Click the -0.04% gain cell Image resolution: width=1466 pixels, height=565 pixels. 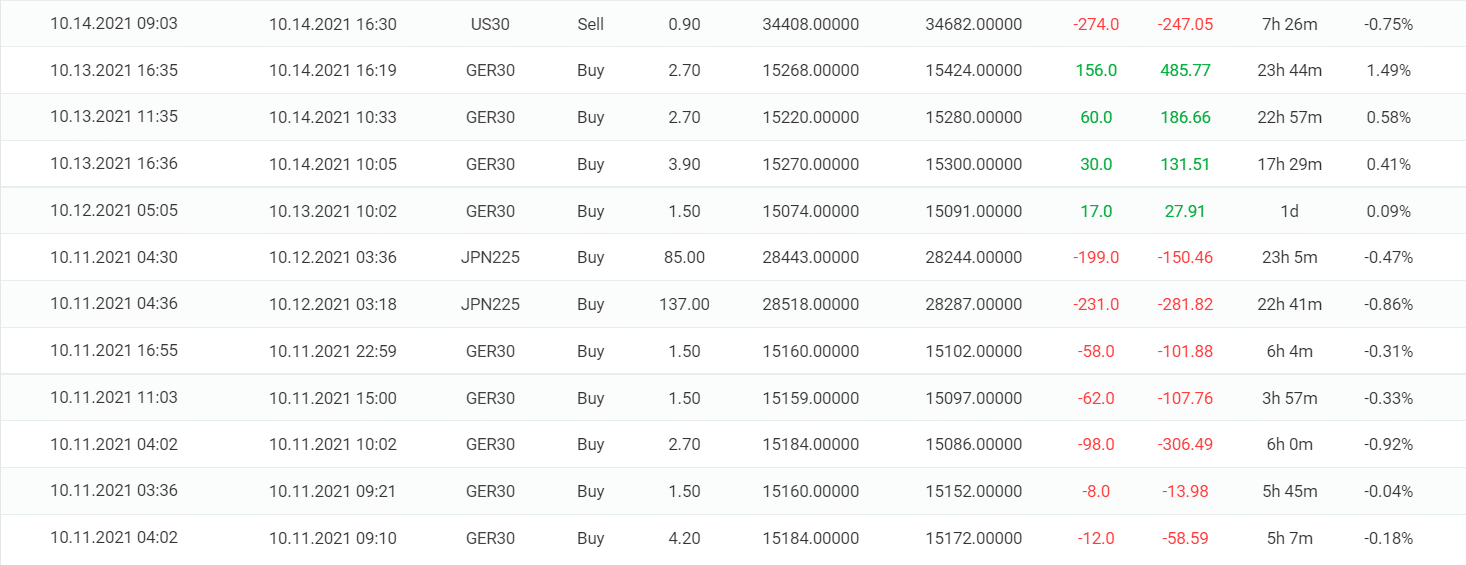pos(1388,491)
